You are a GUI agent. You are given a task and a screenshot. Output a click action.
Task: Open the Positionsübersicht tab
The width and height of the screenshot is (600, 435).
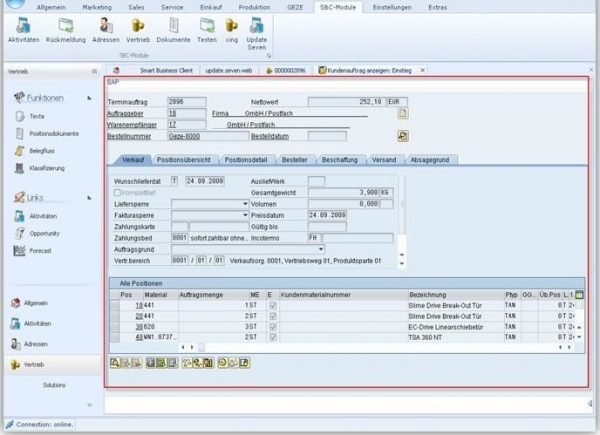tap(184, 160)
